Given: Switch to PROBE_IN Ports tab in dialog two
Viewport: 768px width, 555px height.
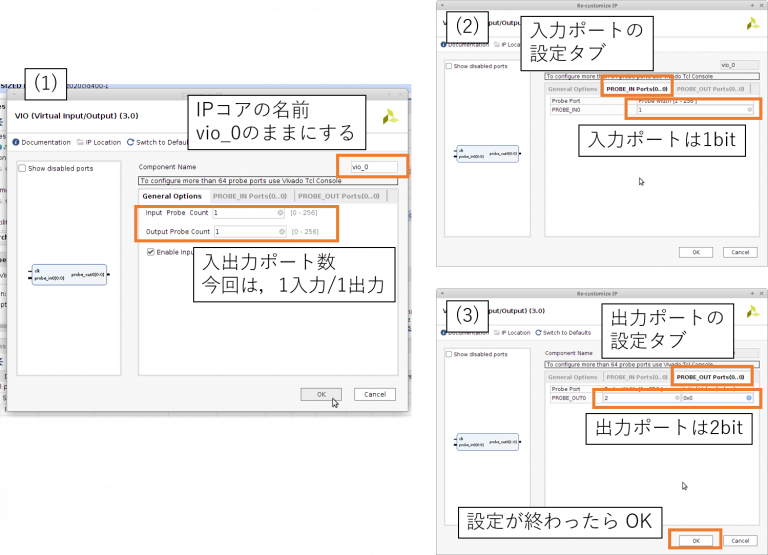Looking at the screenshot, I should coord(635,89).
